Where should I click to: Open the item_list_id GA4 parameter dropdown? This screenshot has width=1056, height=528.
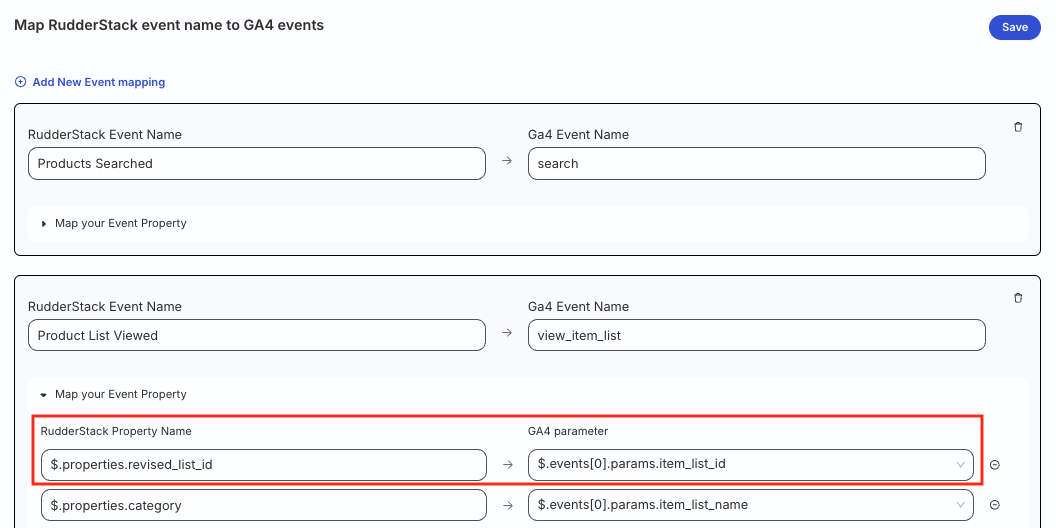pyautogui.click(x=750, y=465)
